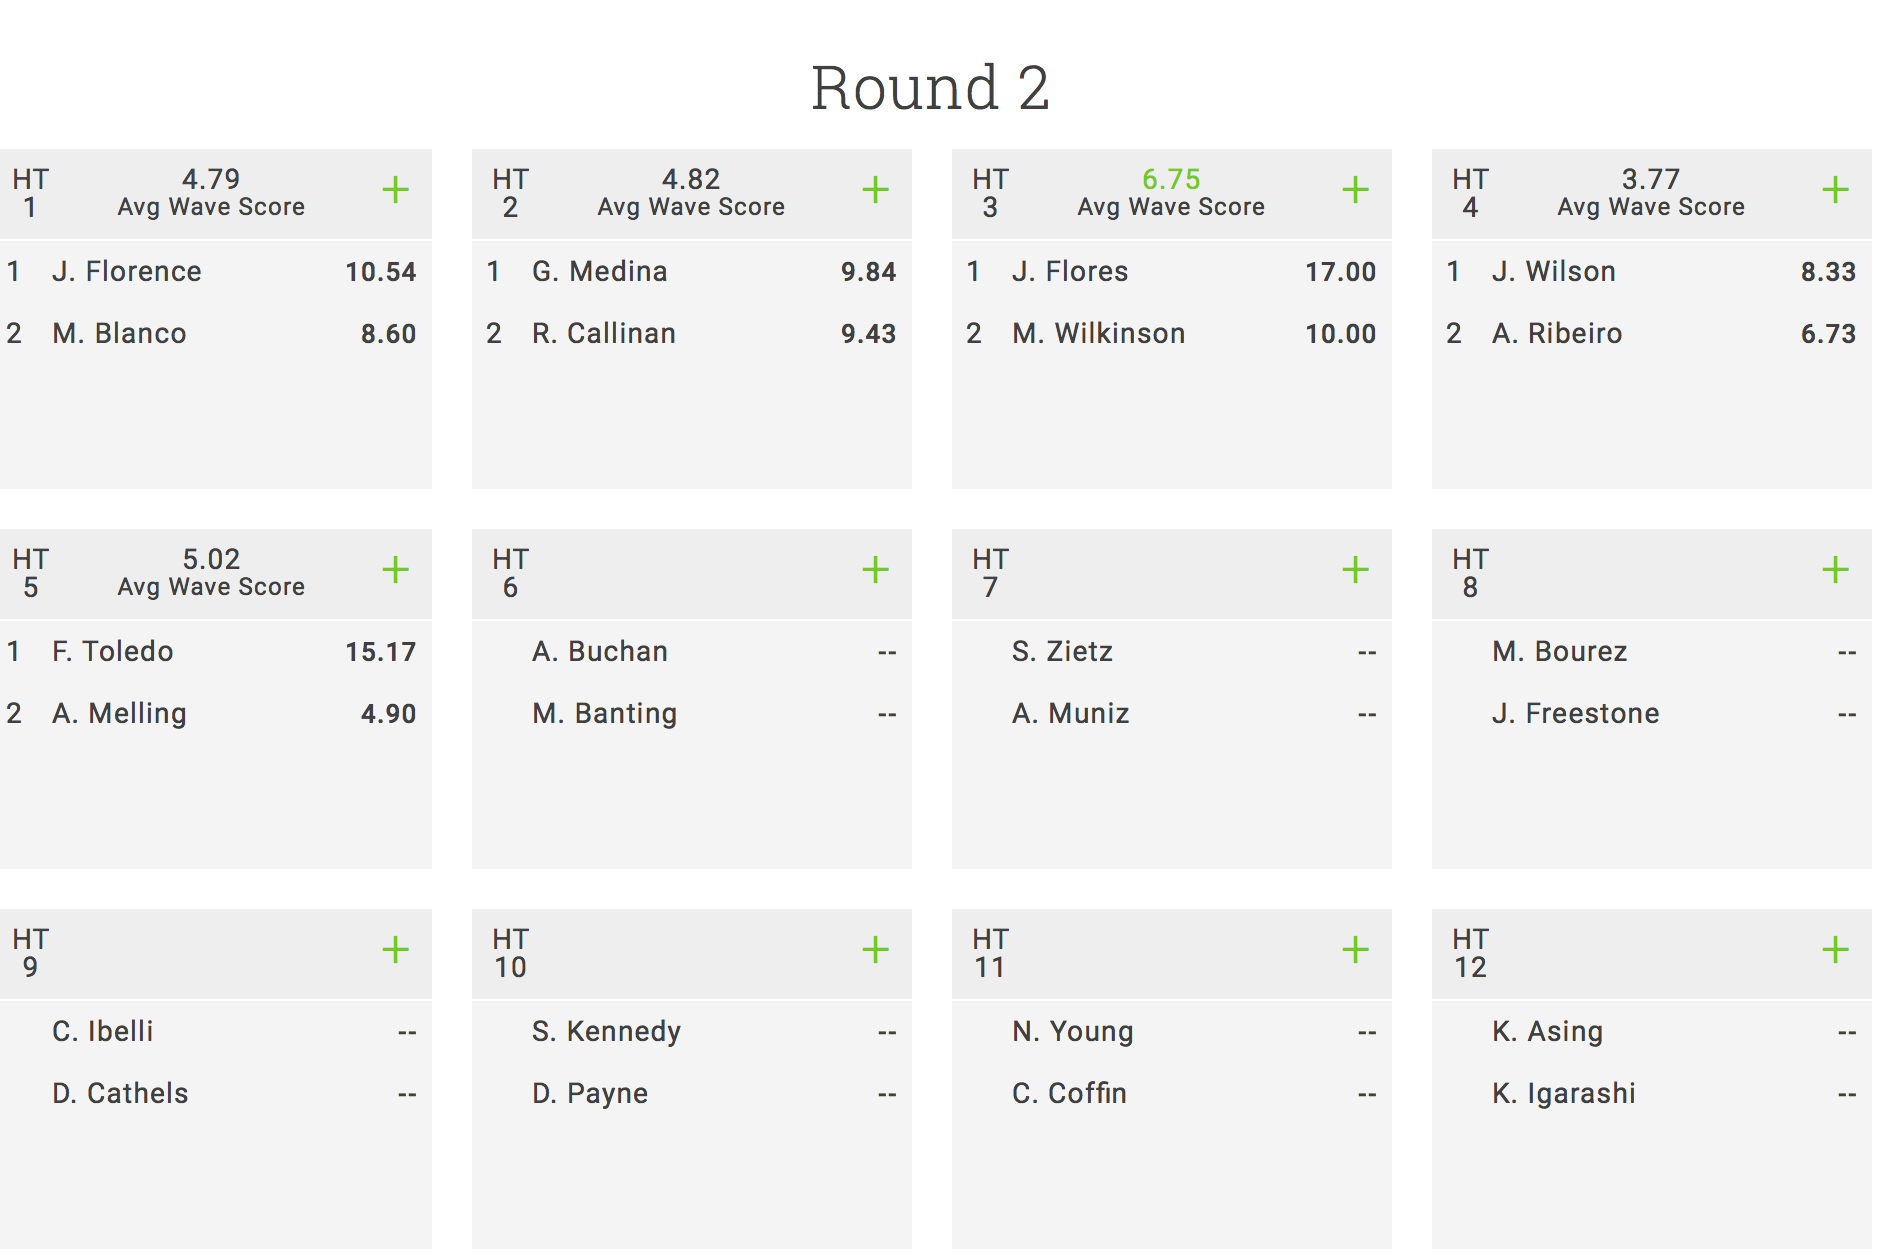Image resolution: width=1882 pixels, height=1259 pixels.
Task: Open Heat 3 details via plus icon
Action: click(1356, 190)
